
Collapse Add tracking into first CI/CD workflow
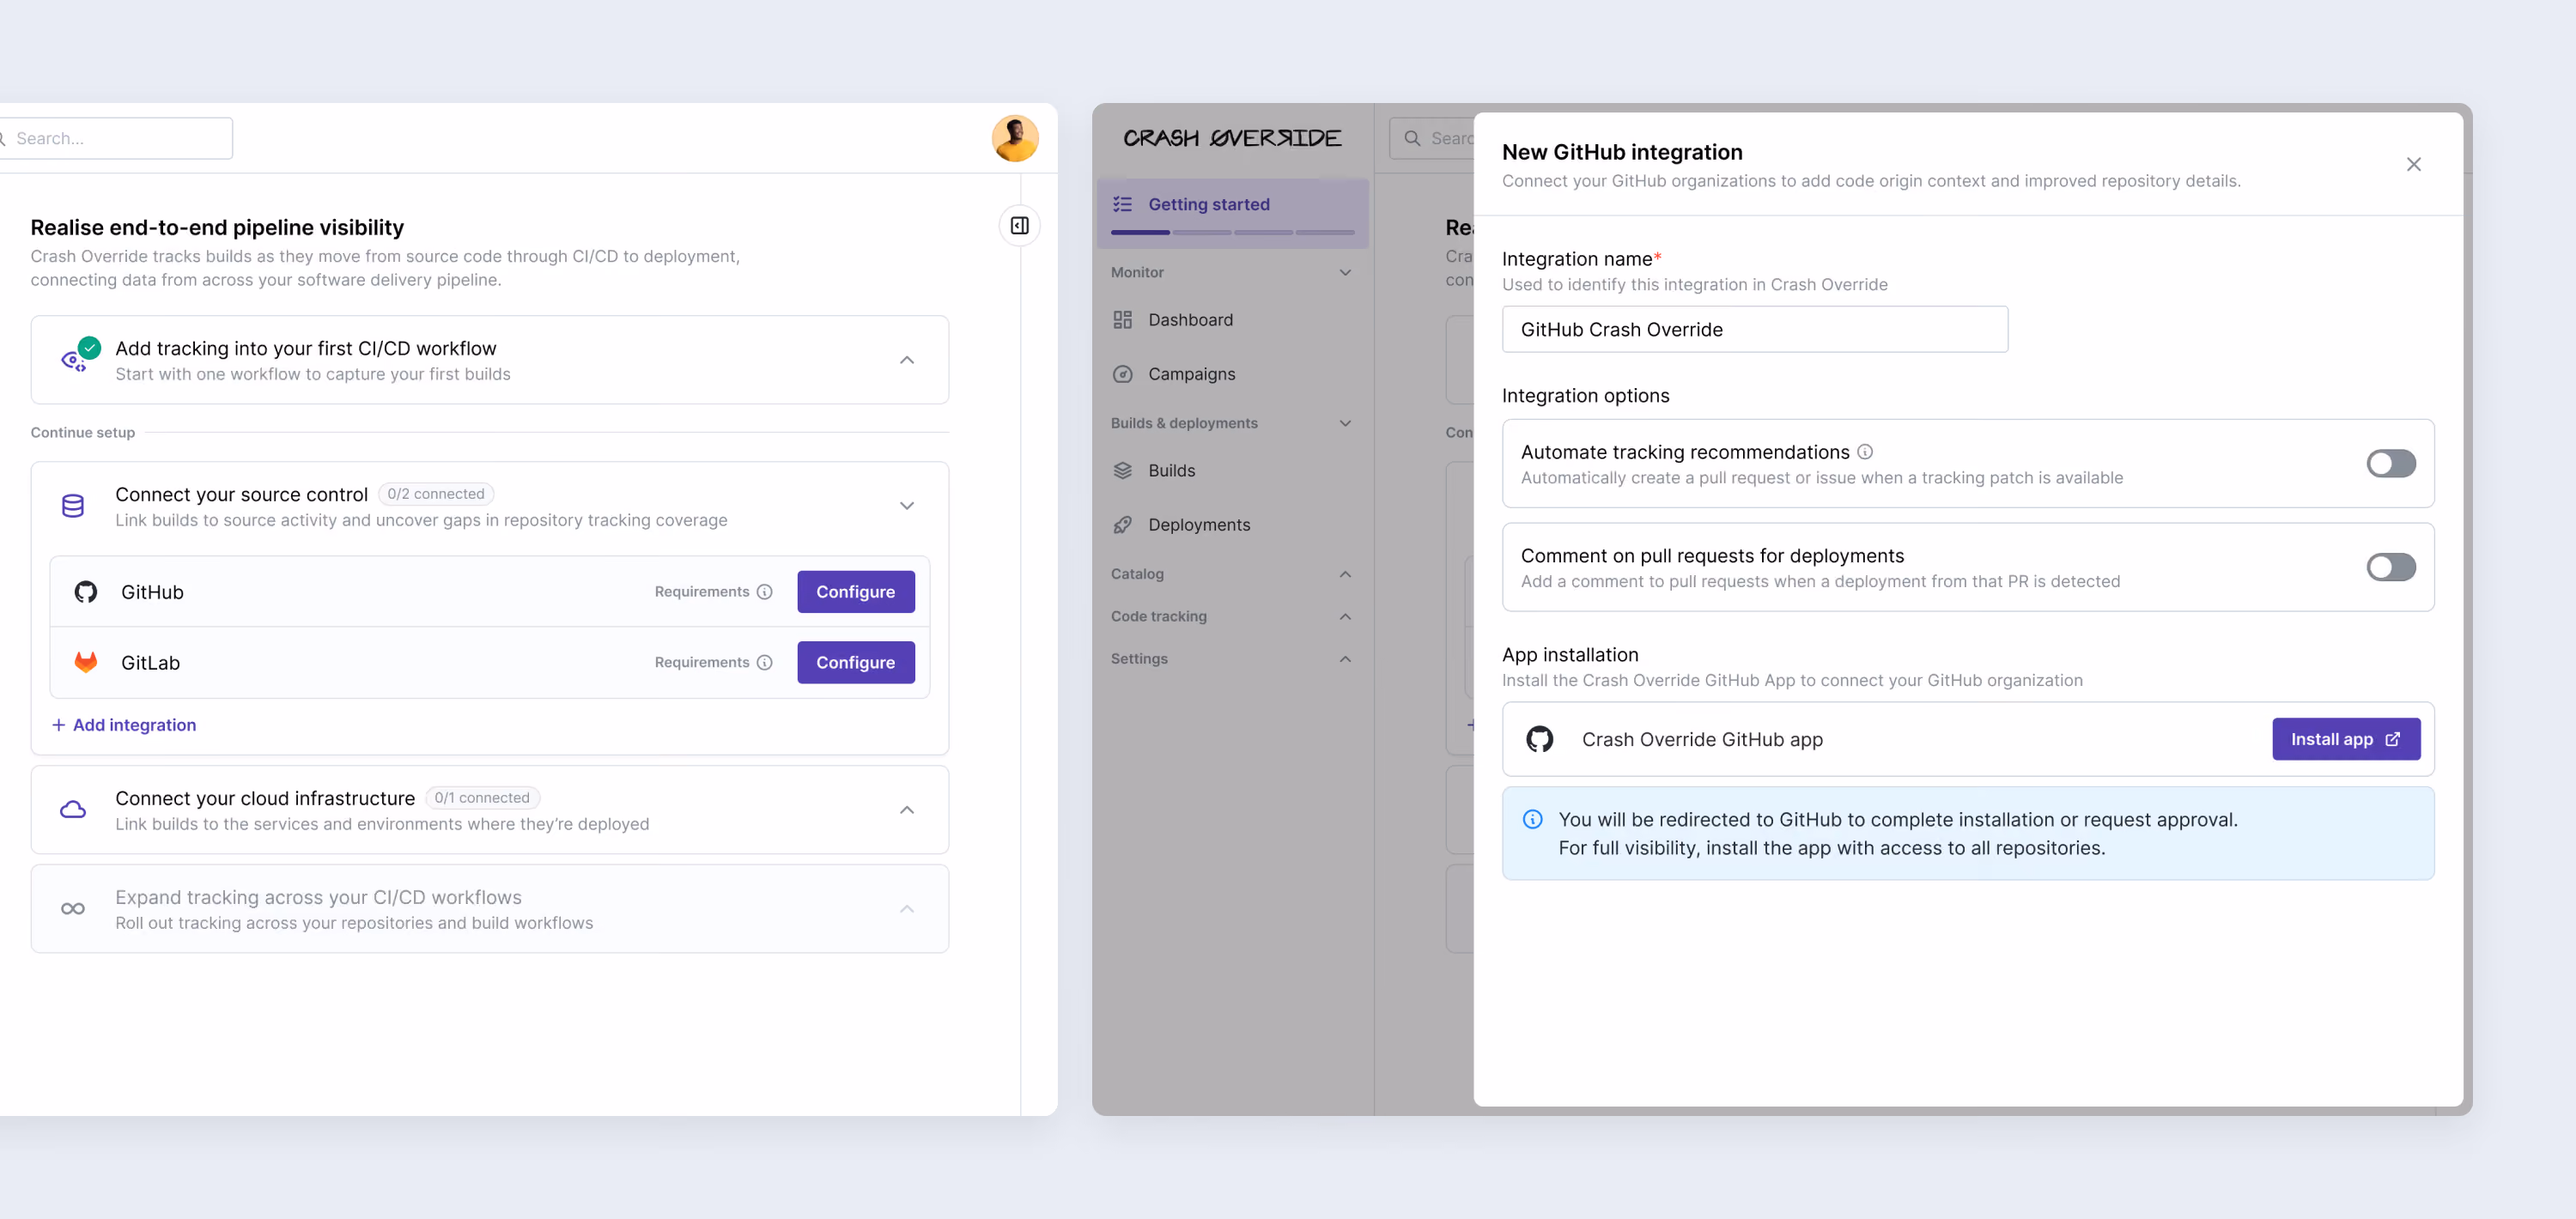click(906, 360)
